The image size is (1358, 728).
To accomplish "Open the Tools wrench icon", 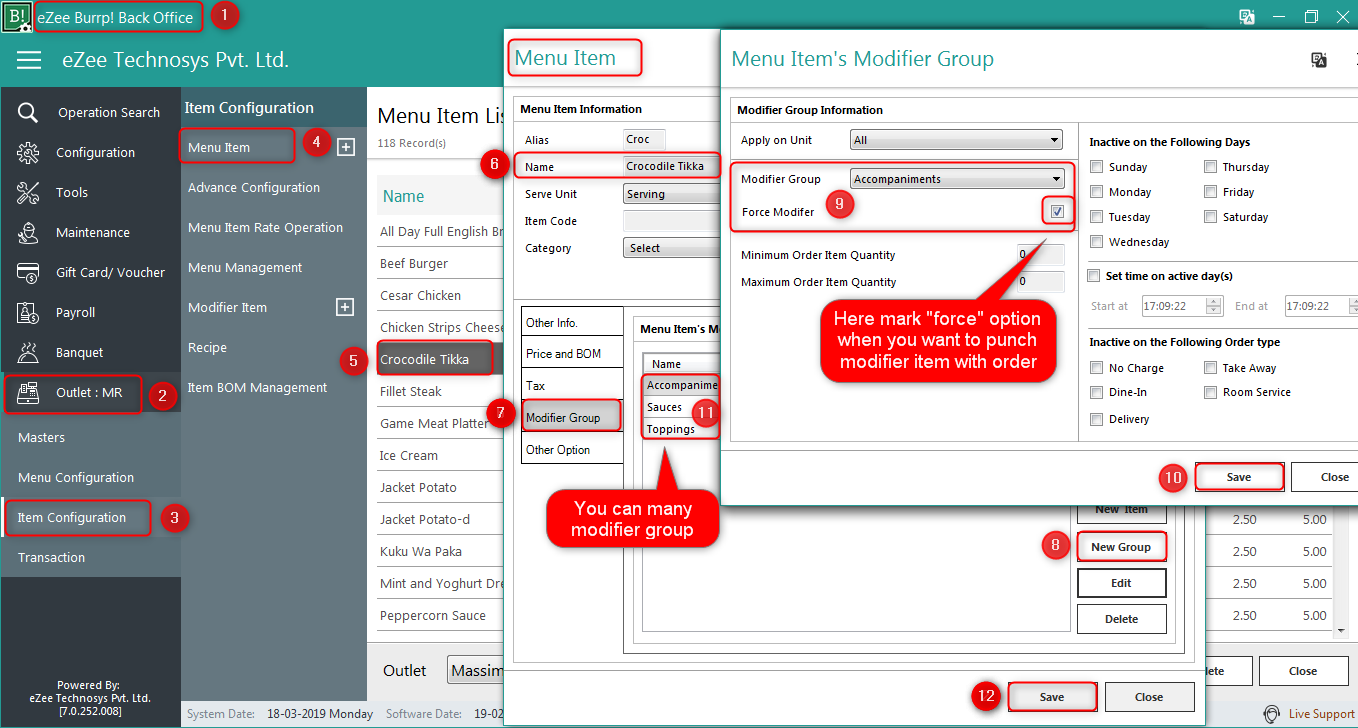I will (x=28, y=192).
